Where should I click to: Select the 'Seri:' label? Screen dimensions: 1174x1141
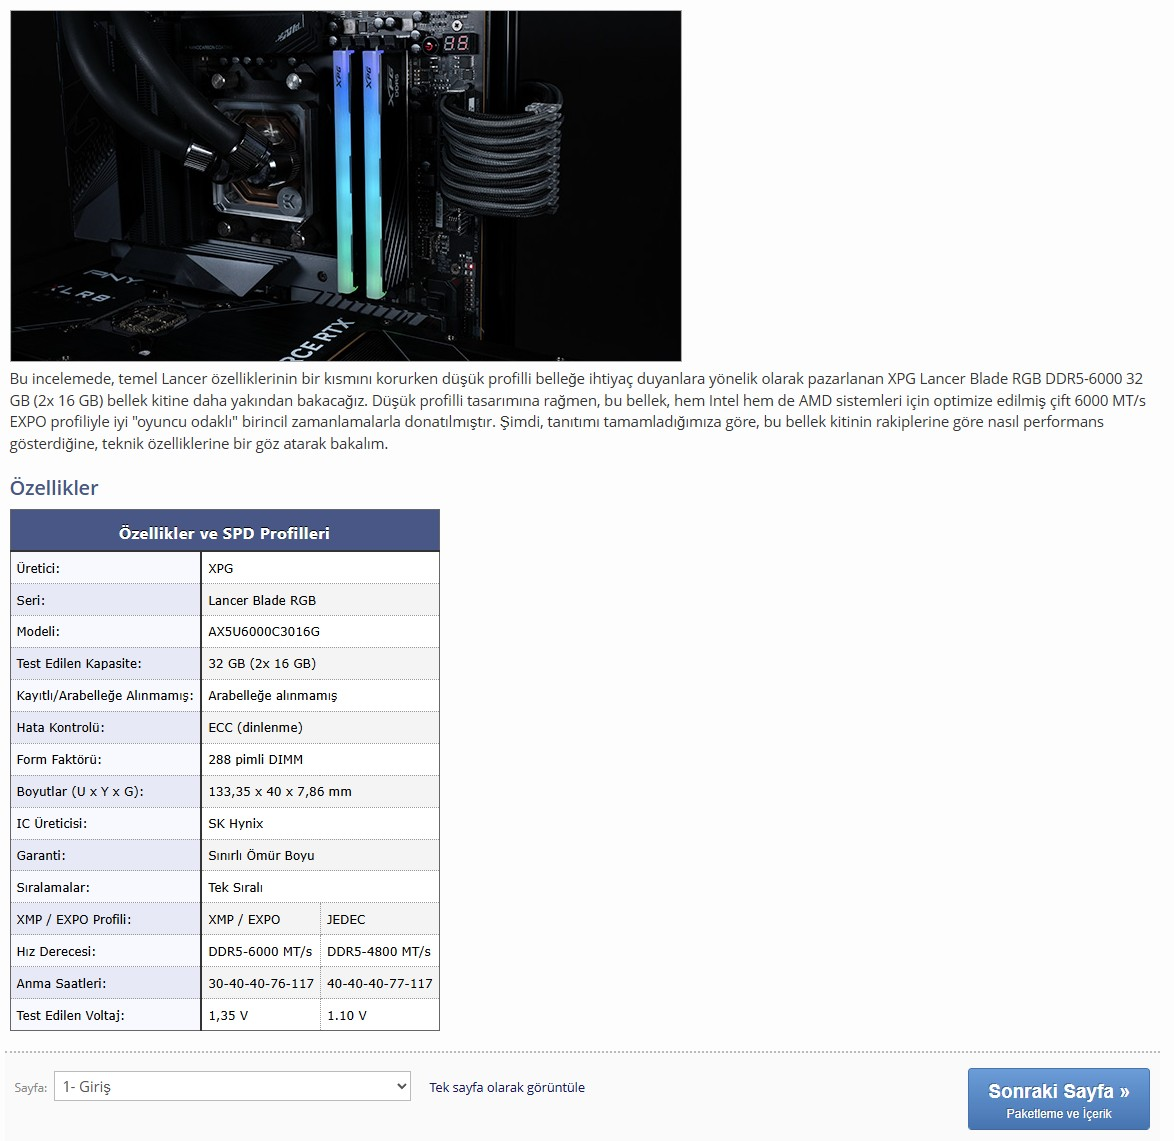coord(31,600)
